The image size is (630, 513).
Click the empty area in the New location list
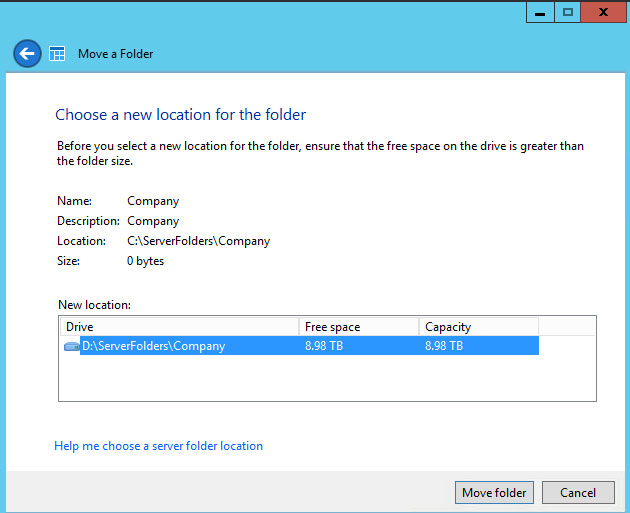click(326, 380)
